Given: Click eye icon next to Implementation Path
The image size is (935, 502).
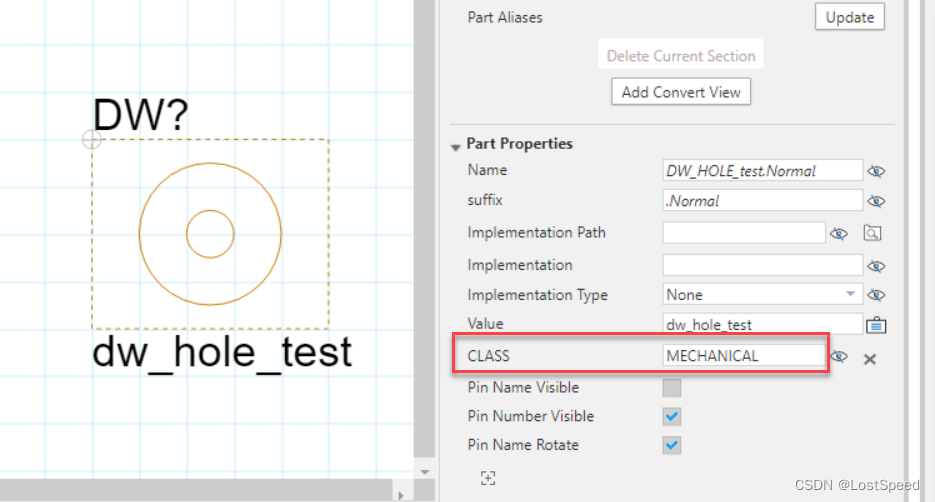Looking at the screenshot, I should [x=840, y=233].
